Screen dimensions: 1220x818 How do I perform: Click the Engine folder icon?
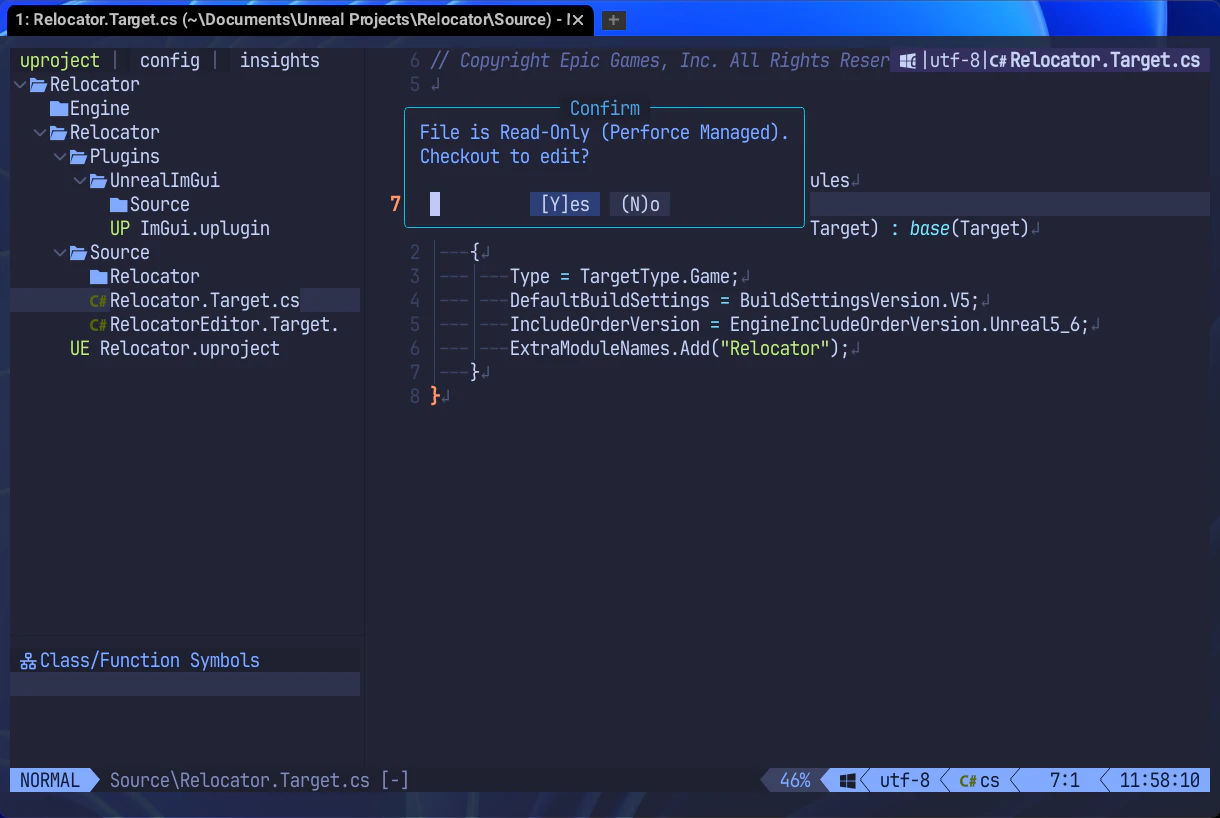coord(59,109)
